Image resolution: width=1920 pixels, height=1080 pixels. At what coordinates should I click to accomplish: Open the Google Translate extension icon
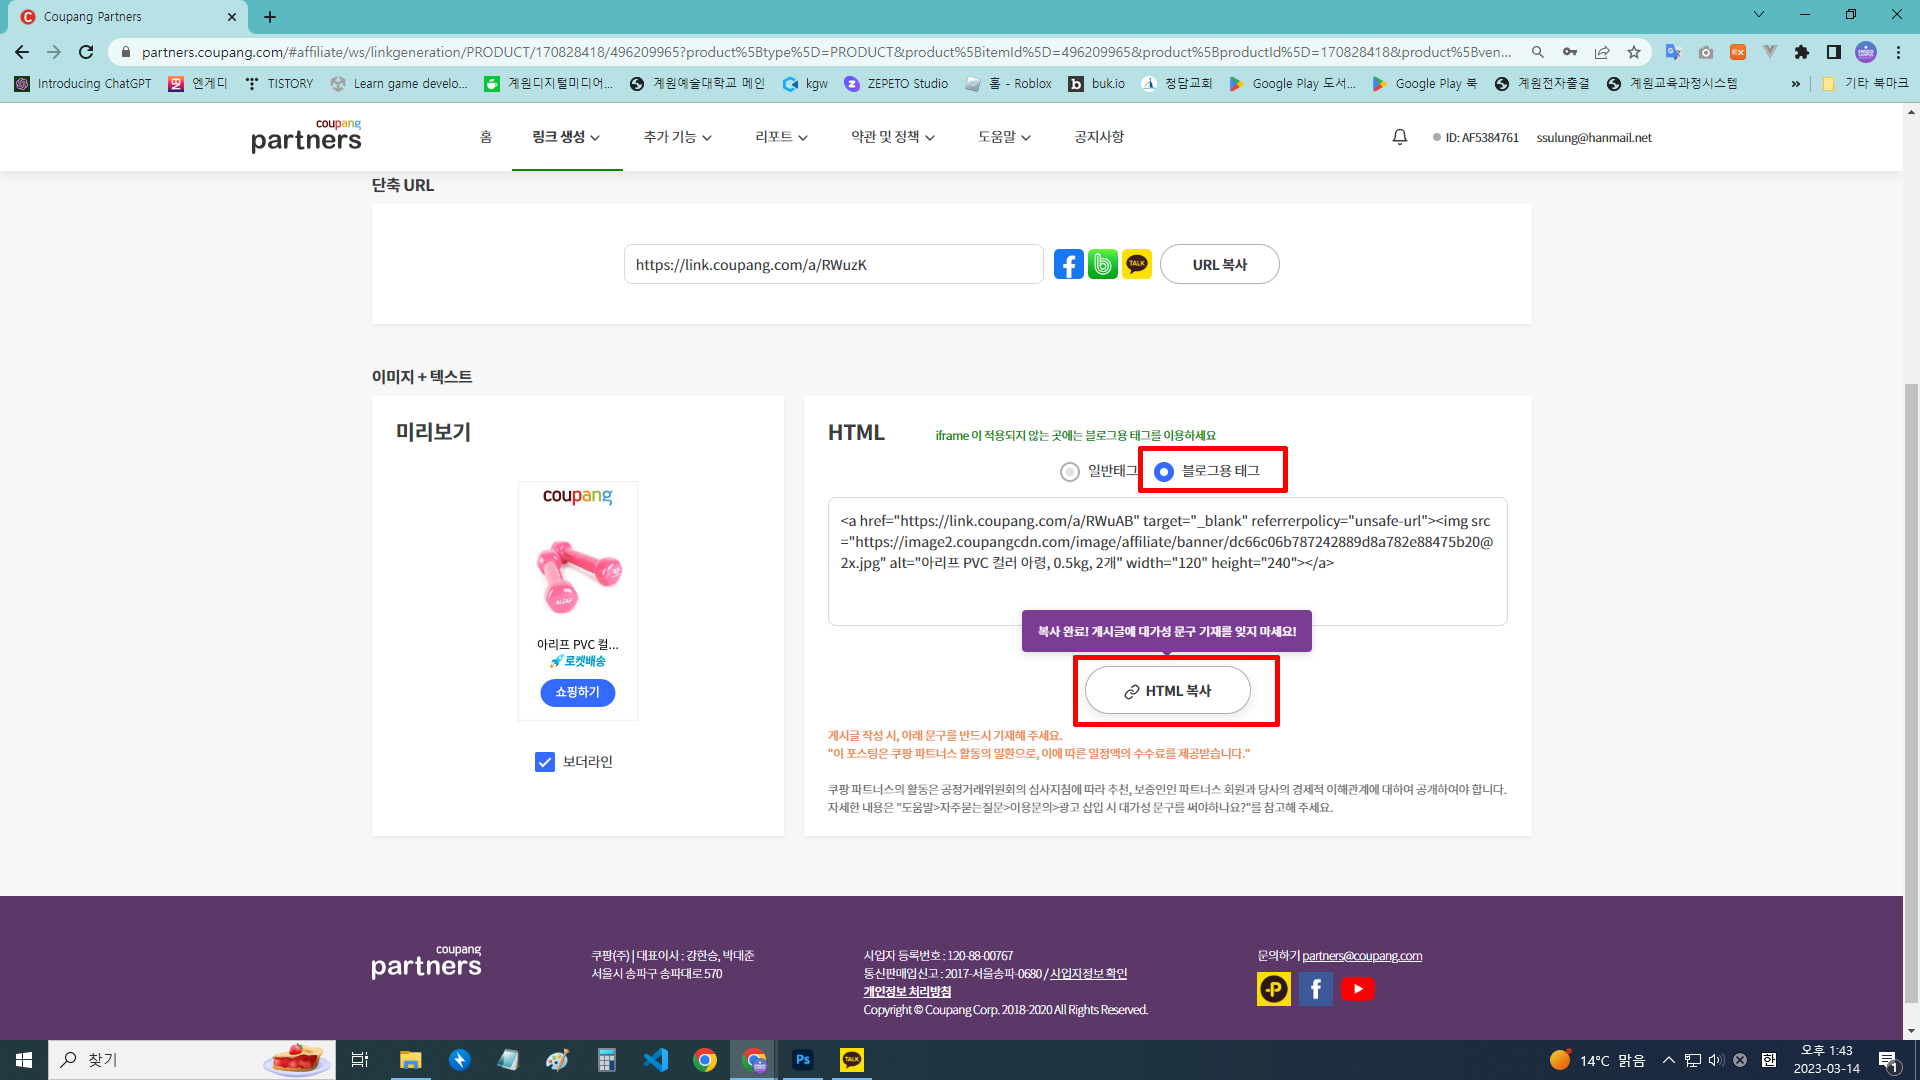click(1673, 52)
